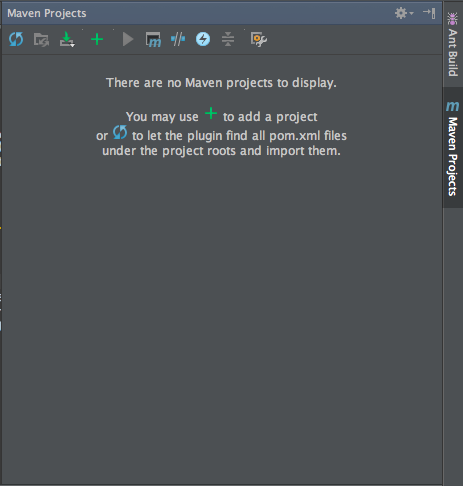Open Maven settings wrench icon
This screenshot has height=486, width=463.
tap(259, 39)
